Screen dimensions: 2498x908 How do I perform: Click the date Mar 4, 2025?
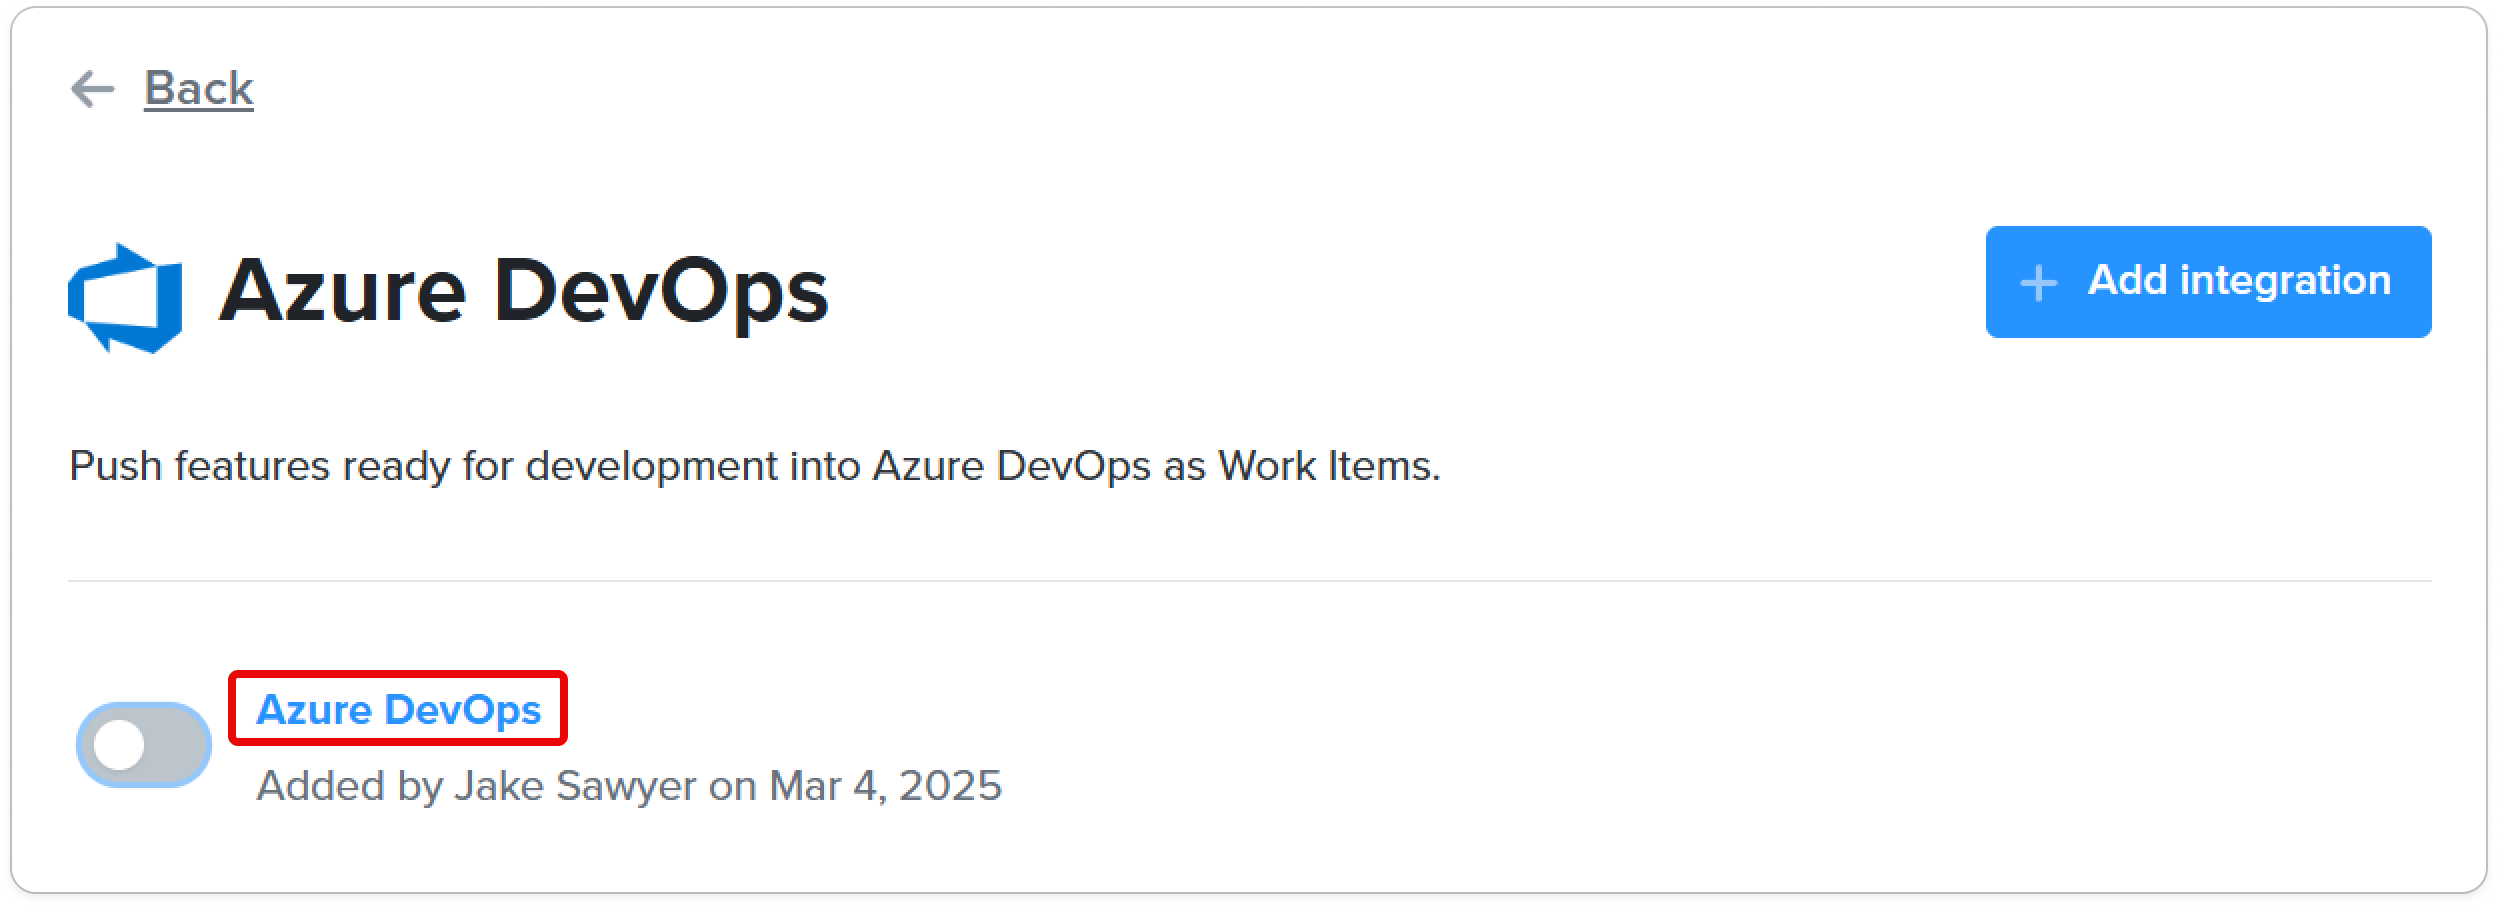[885, 786]
